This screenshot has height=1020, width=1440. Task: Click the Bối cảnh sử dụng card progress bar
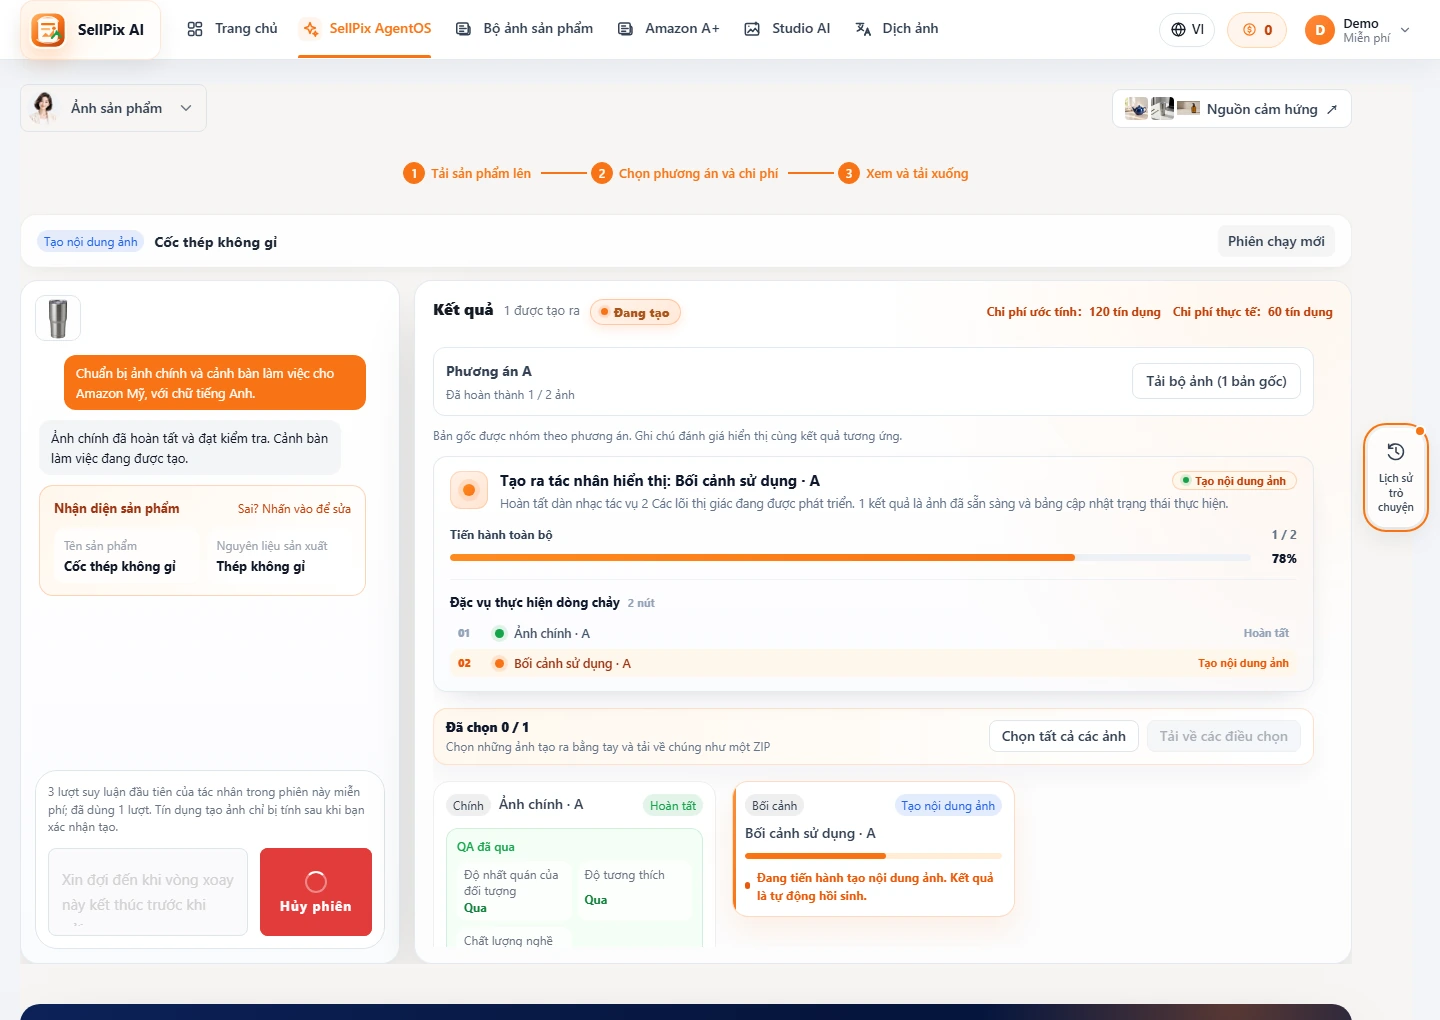(873, 856)
